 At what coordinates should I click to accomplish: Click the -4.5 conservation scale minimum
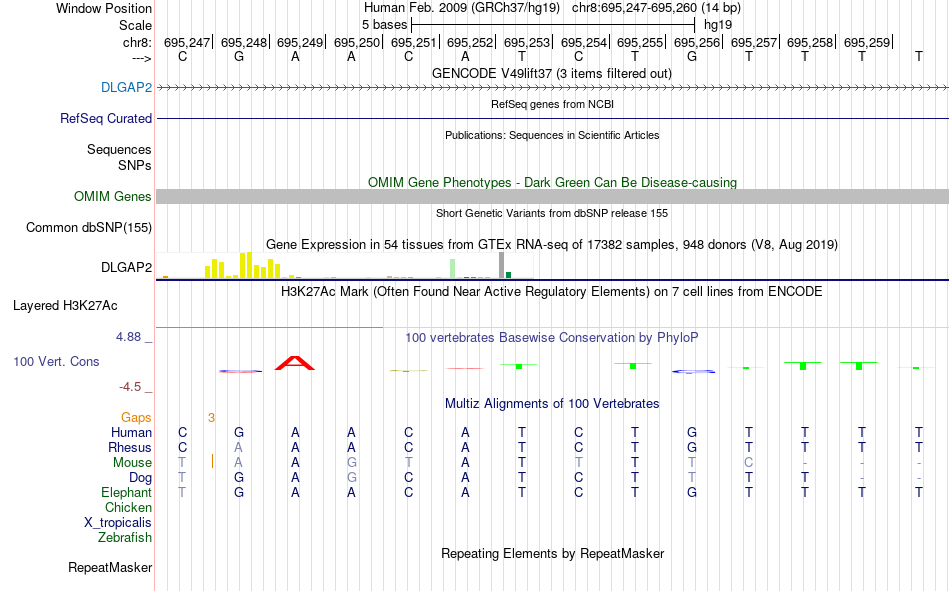(x=130, y=387)
